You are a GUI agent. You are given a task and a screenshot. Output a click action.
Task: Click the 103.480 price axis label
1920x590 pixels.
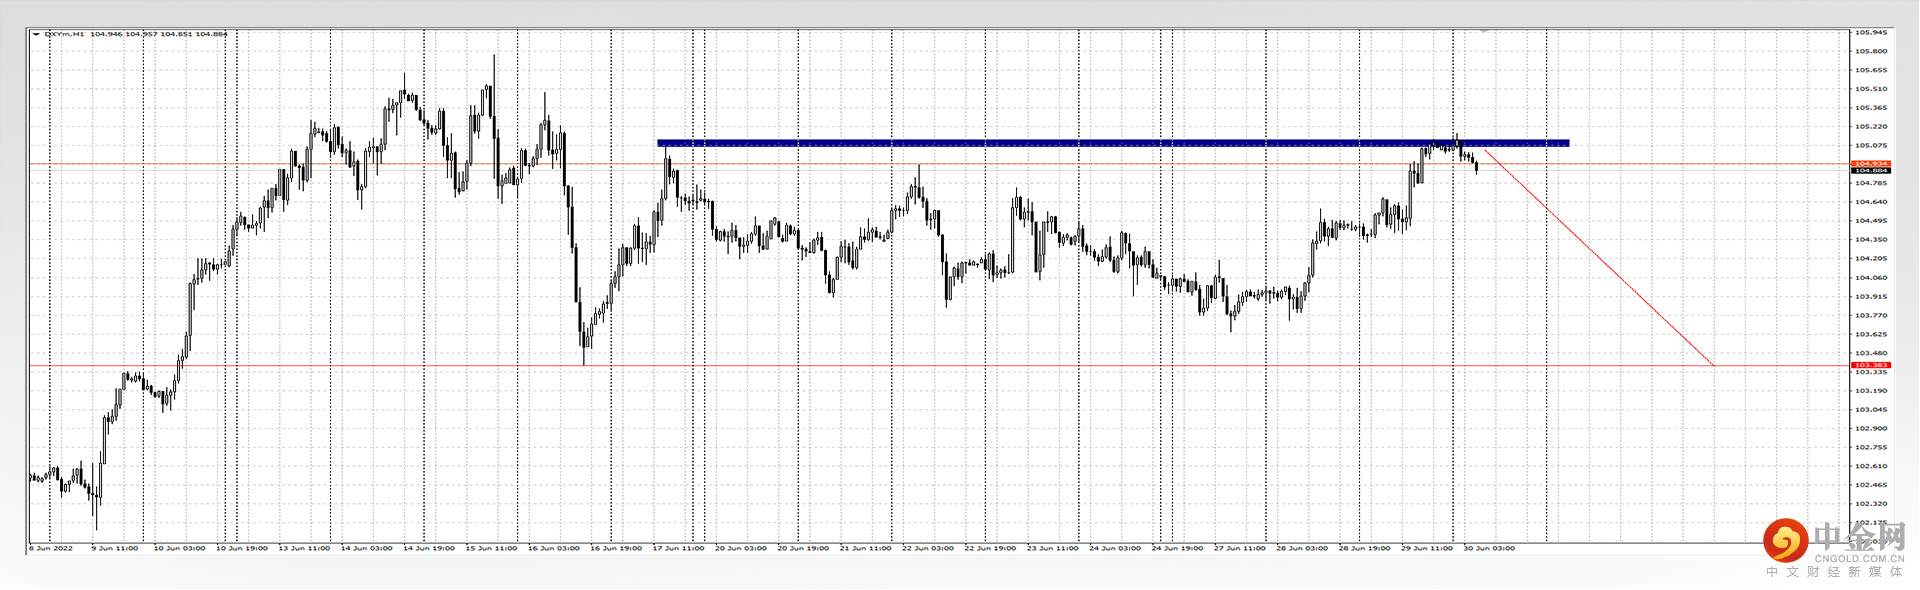click(x=1871, y=353)
